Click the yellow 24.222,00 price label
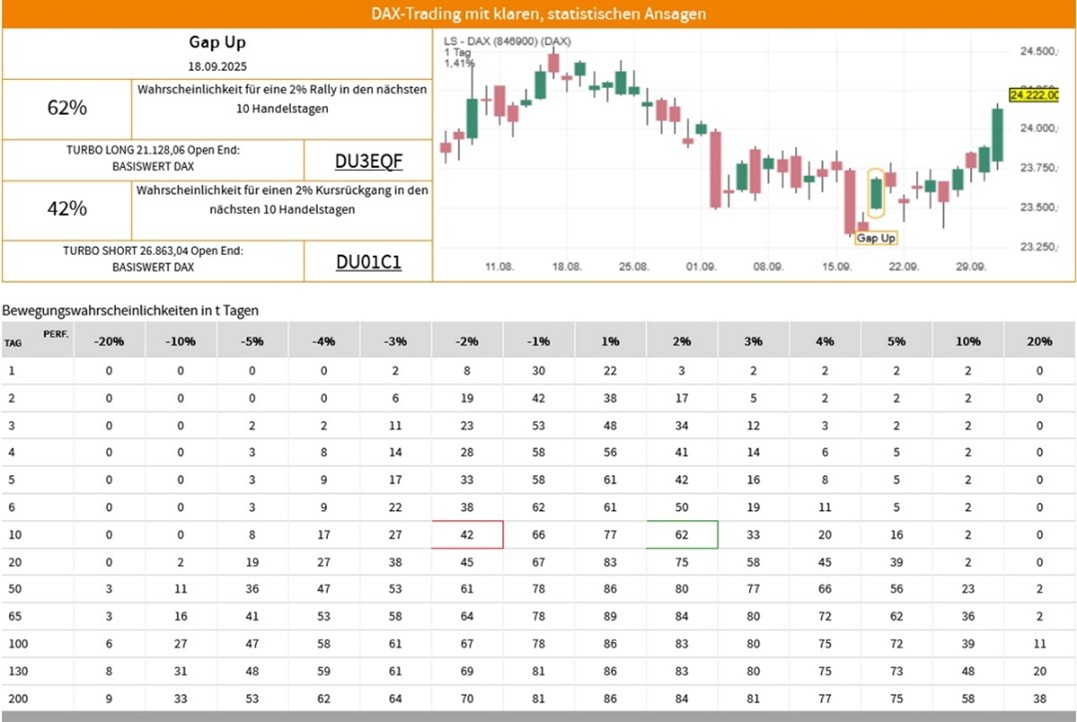The height and width of the screenshot is (722, 1077). point(1034,94)
